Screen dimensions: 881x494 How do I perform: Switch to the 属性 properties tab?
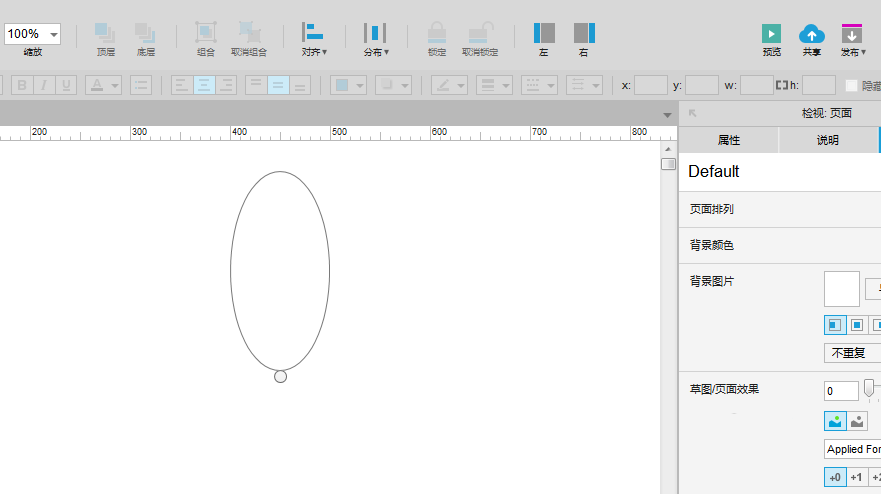728,140
